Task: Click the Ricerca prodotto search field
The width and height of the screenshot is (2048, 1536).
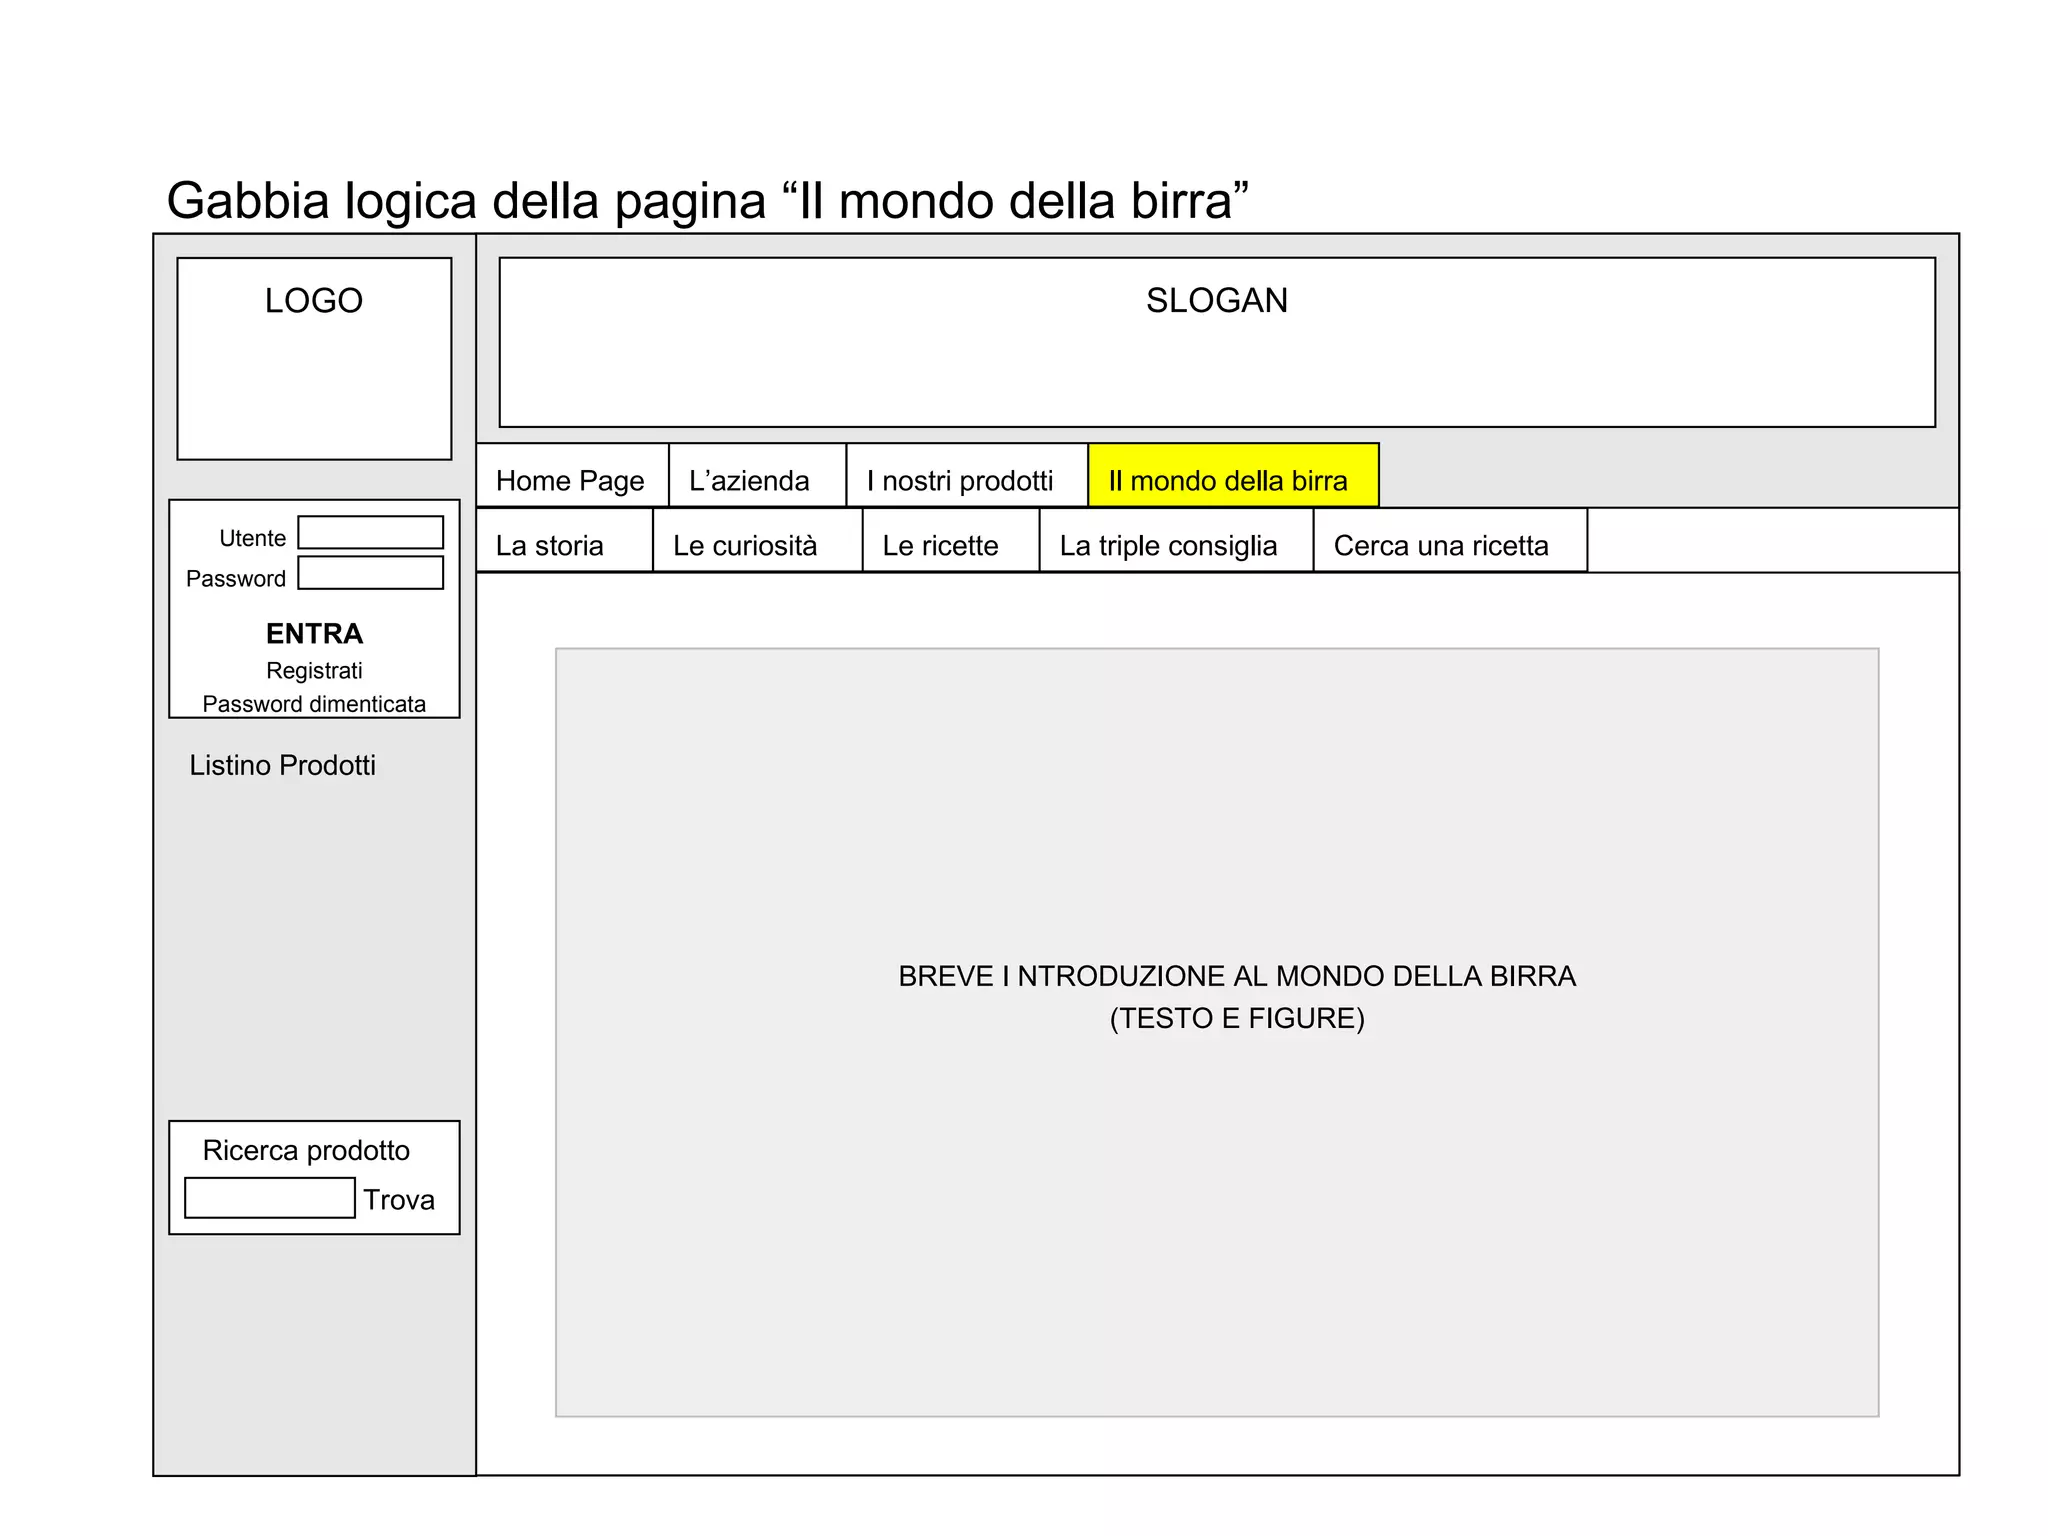Action: tap(270, 1198)
